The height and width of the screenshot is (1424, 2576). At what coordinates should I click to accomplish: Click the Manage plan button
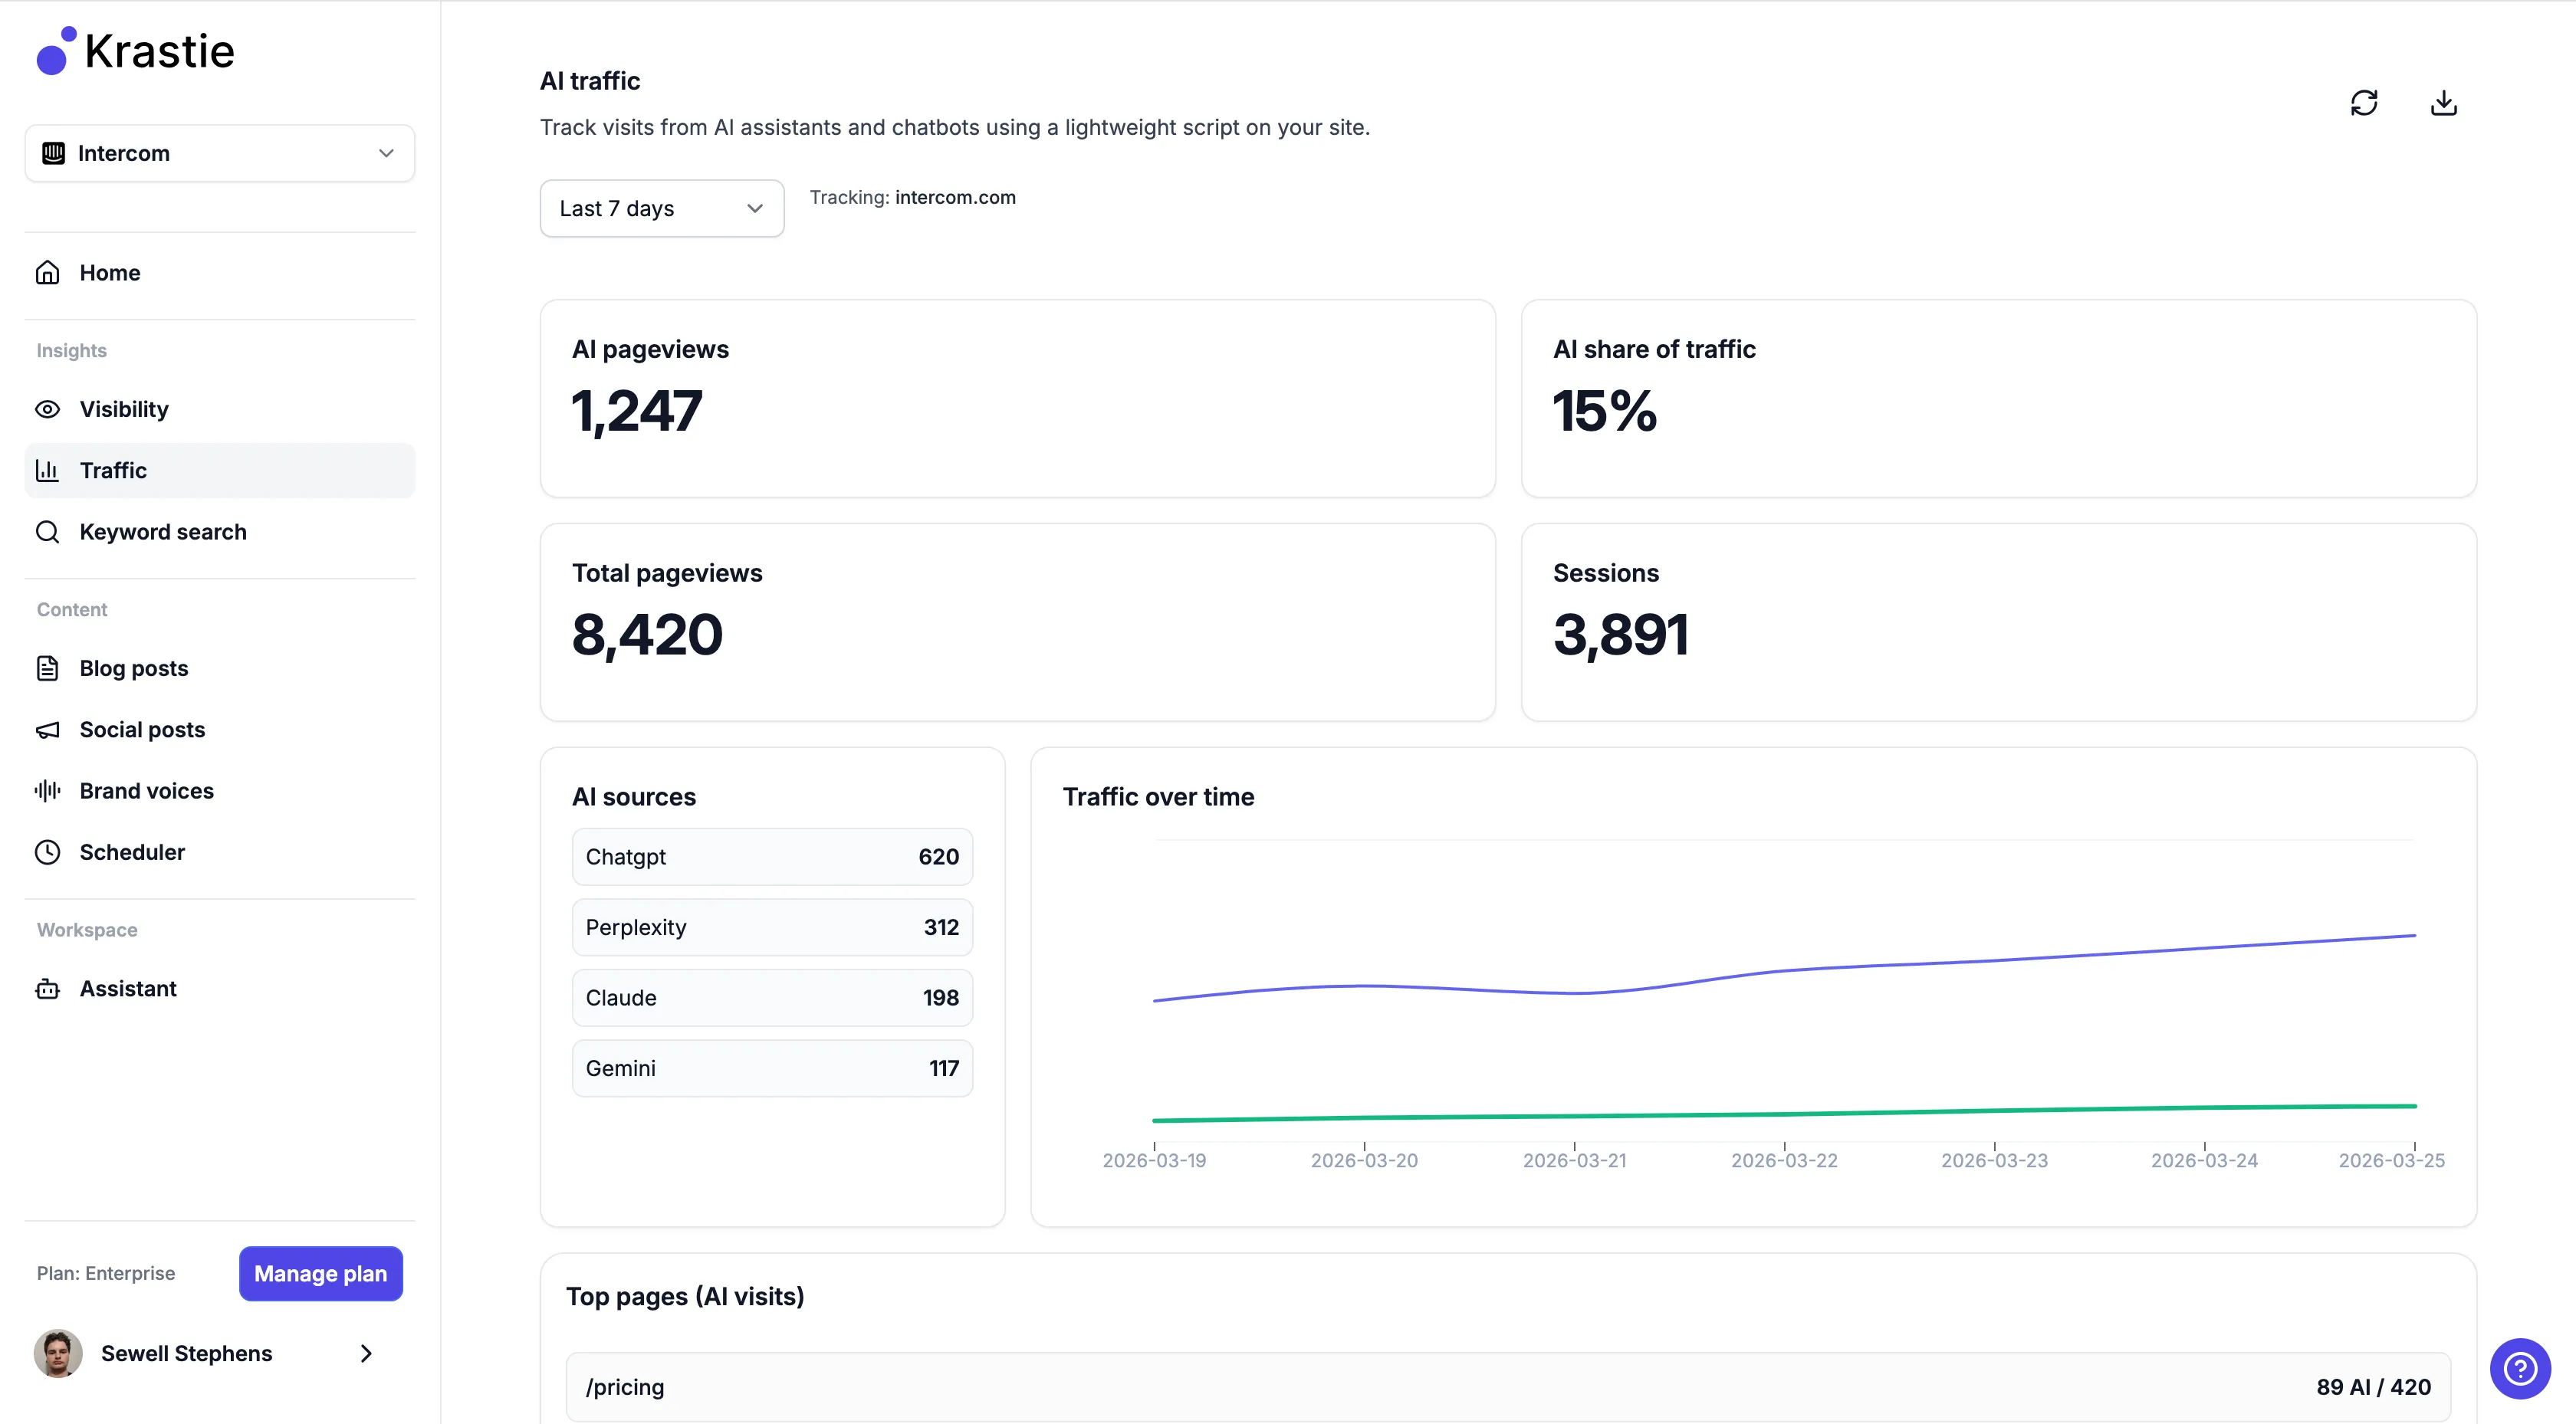(x=321, y=1273)
